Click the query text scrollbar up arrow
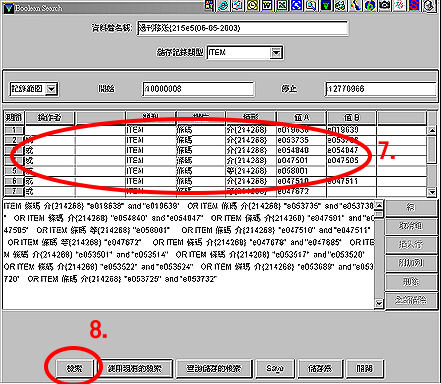Viewport: 441px width, 384px height. pyautogui.click(x=379, y=205)
